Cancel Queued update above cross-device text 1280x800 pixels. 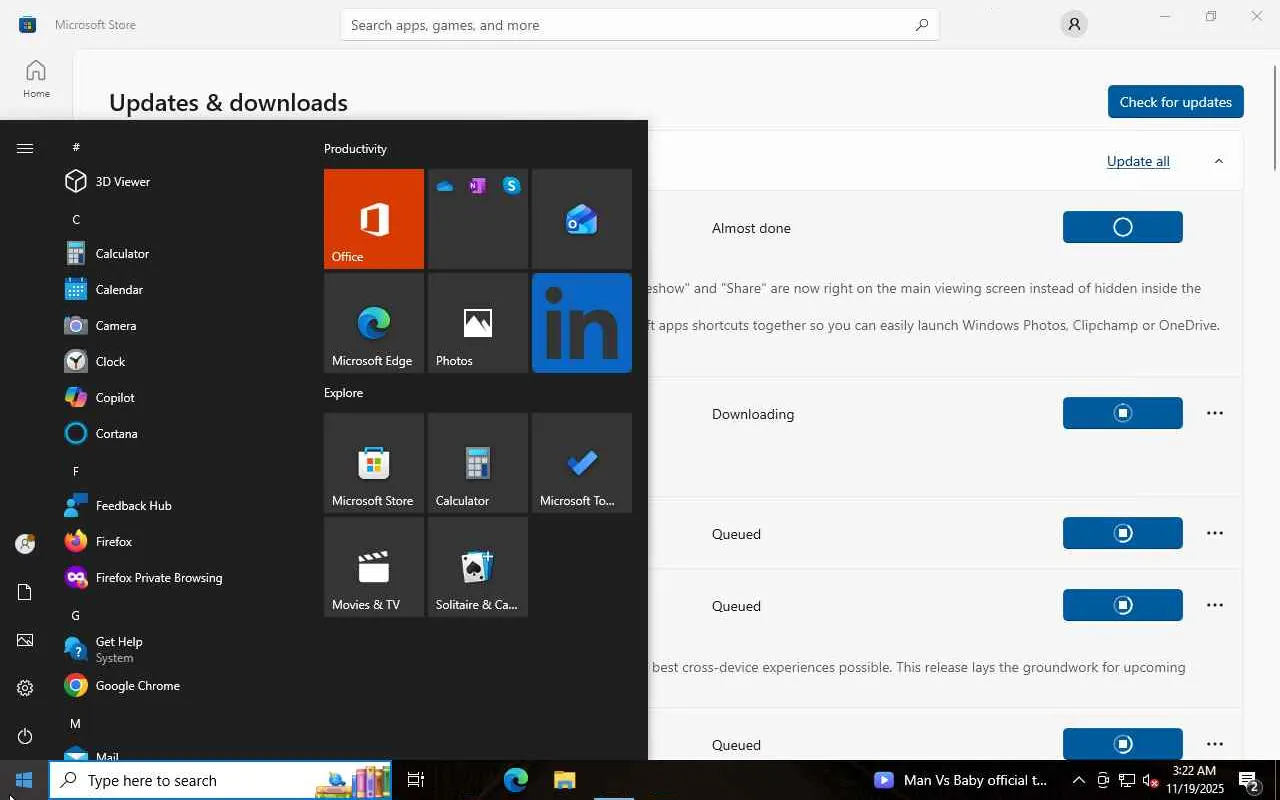[x=1123, y=605]
